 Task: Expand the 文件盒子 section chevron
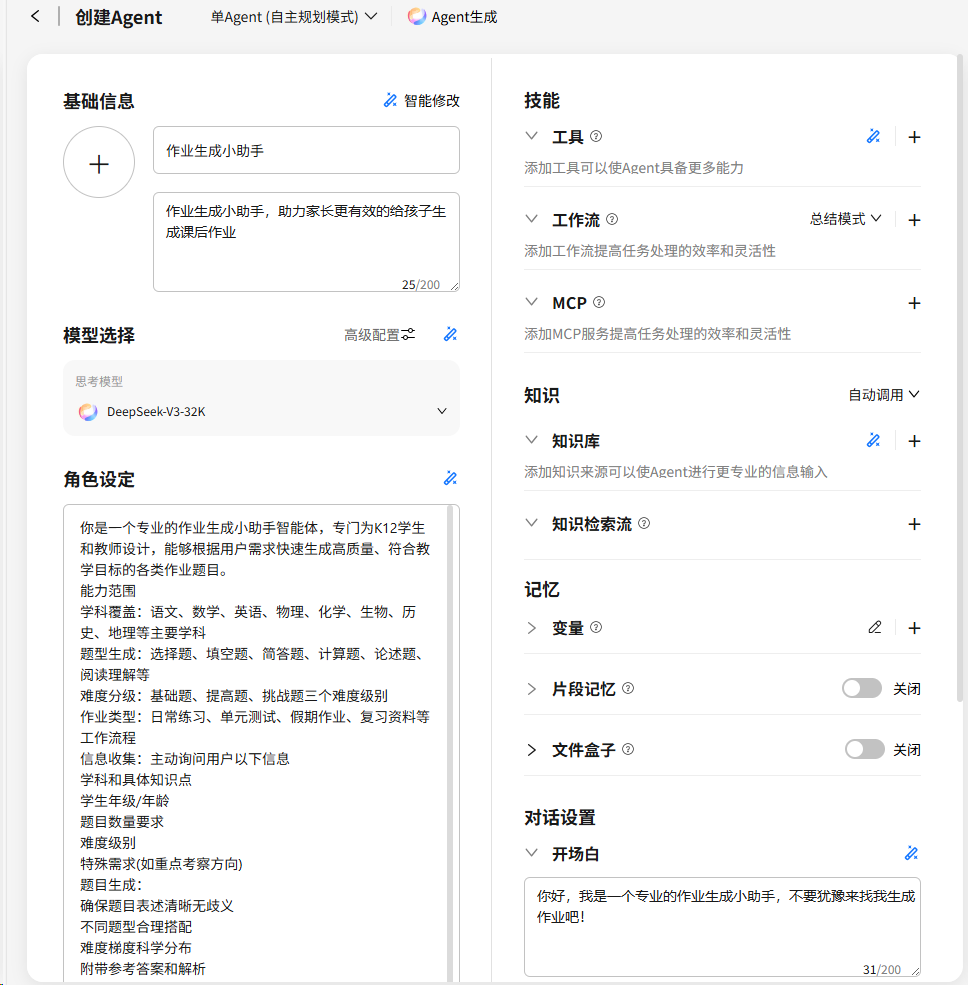[531, 749]
